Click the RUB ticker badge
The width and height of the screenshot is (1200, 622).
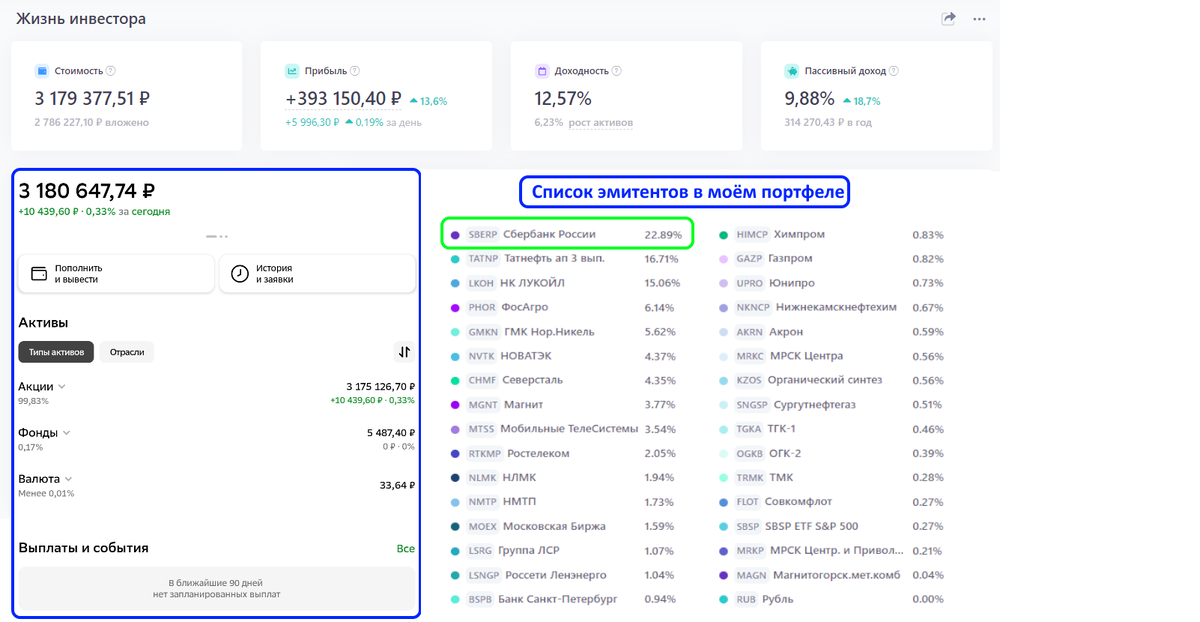point(746,599)
